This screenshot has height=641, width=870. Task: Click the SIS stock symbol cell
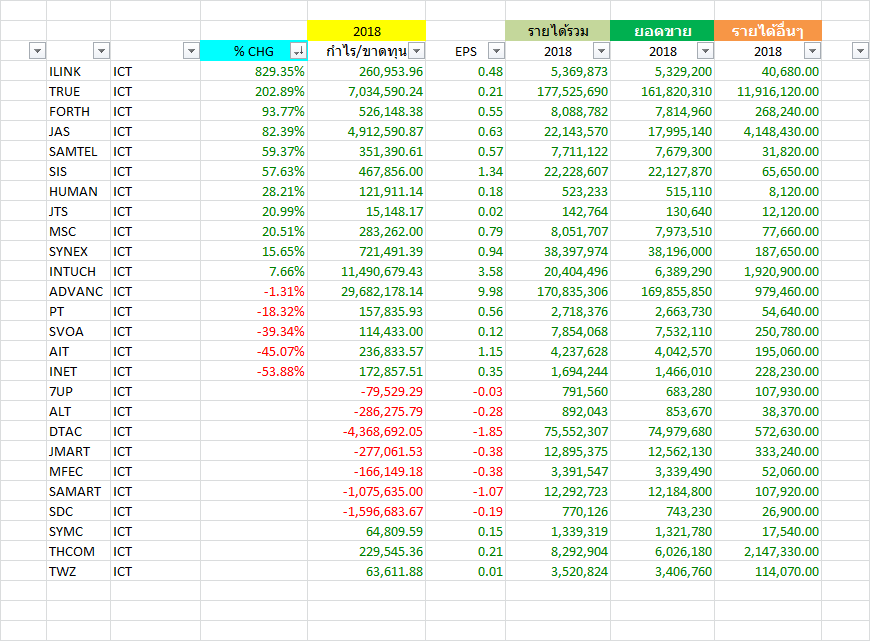[78, 171]
